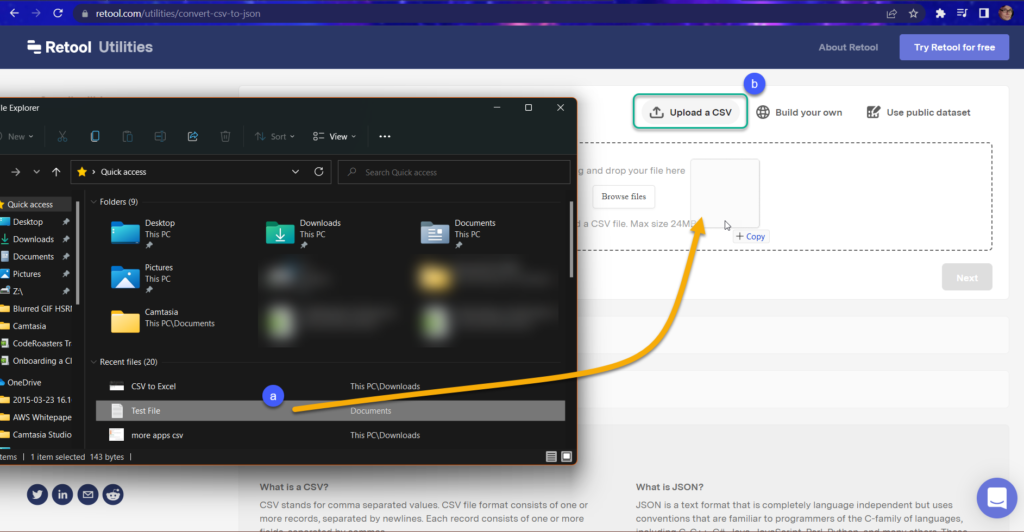Bookmark this page with the star icon

tap(913, 14)
